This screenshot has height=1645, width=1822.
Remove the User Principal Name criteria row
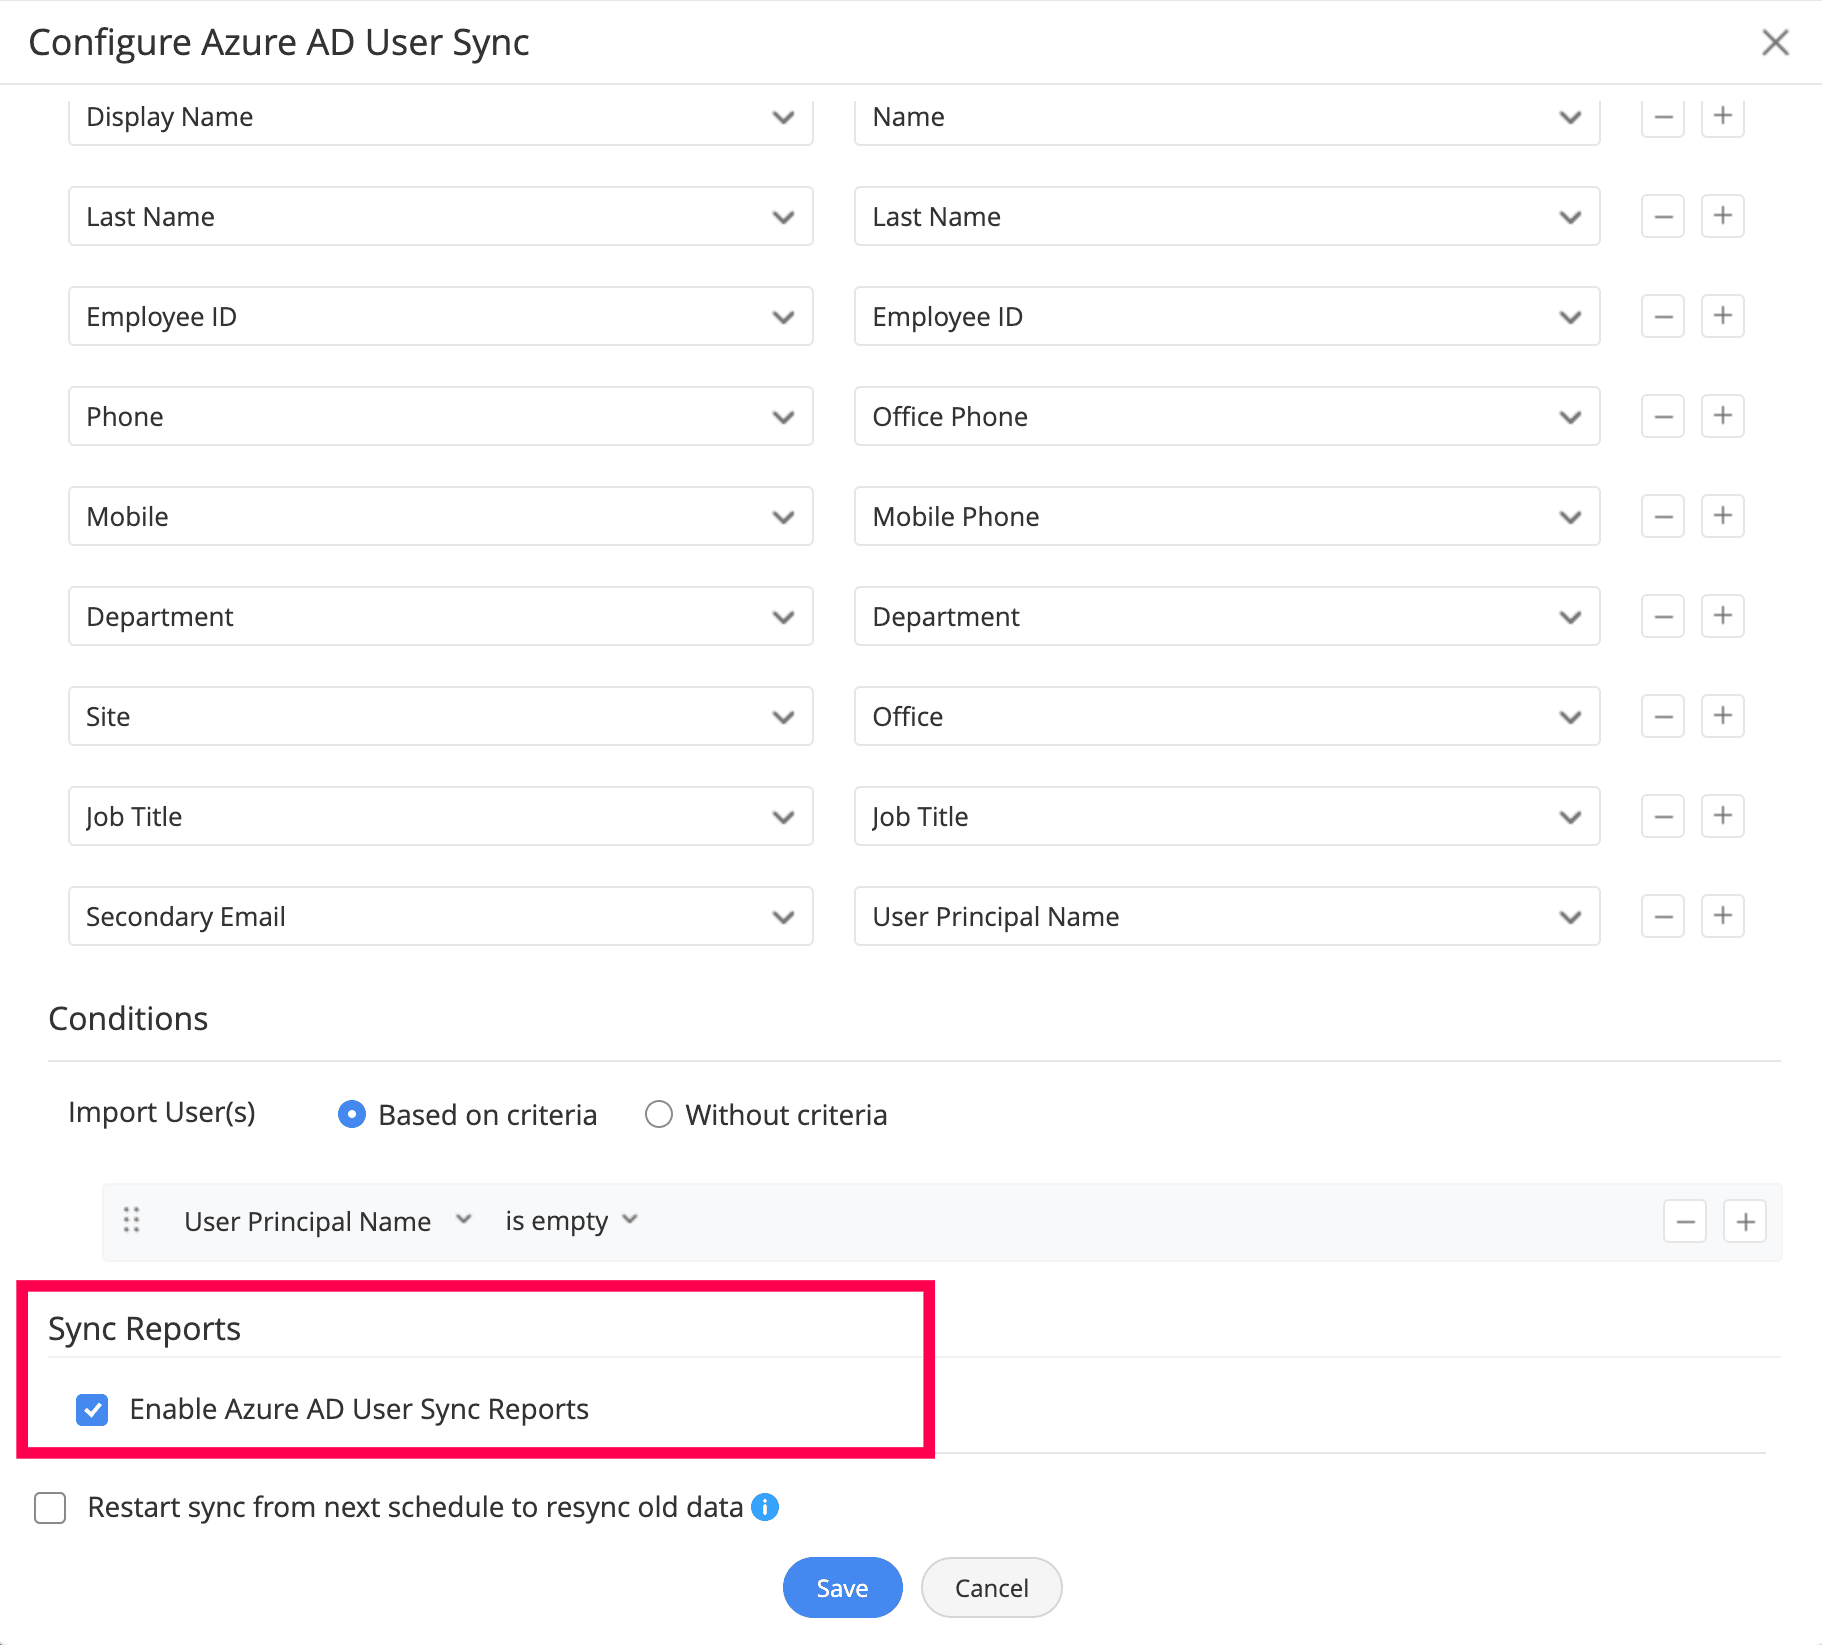click(x=1685, y=1222)
